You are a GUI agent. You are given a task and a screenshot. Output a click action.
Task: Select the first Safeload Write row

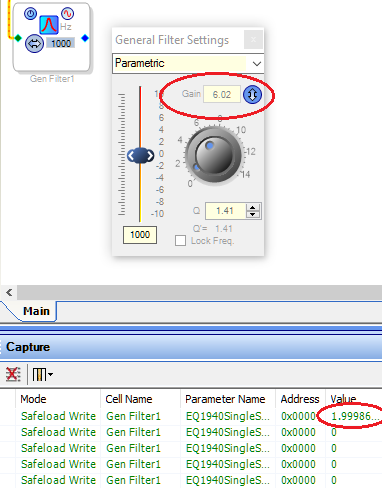point(191,416)
